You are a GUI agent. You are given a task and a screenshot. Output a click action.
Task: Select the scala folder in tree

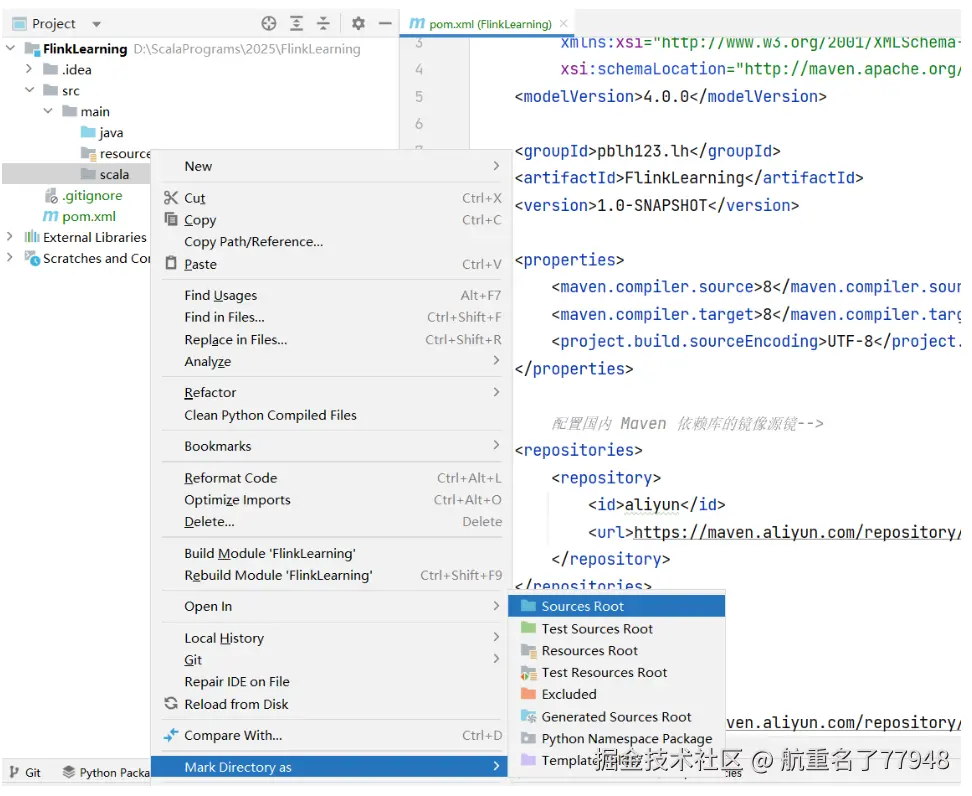point(76,174)
